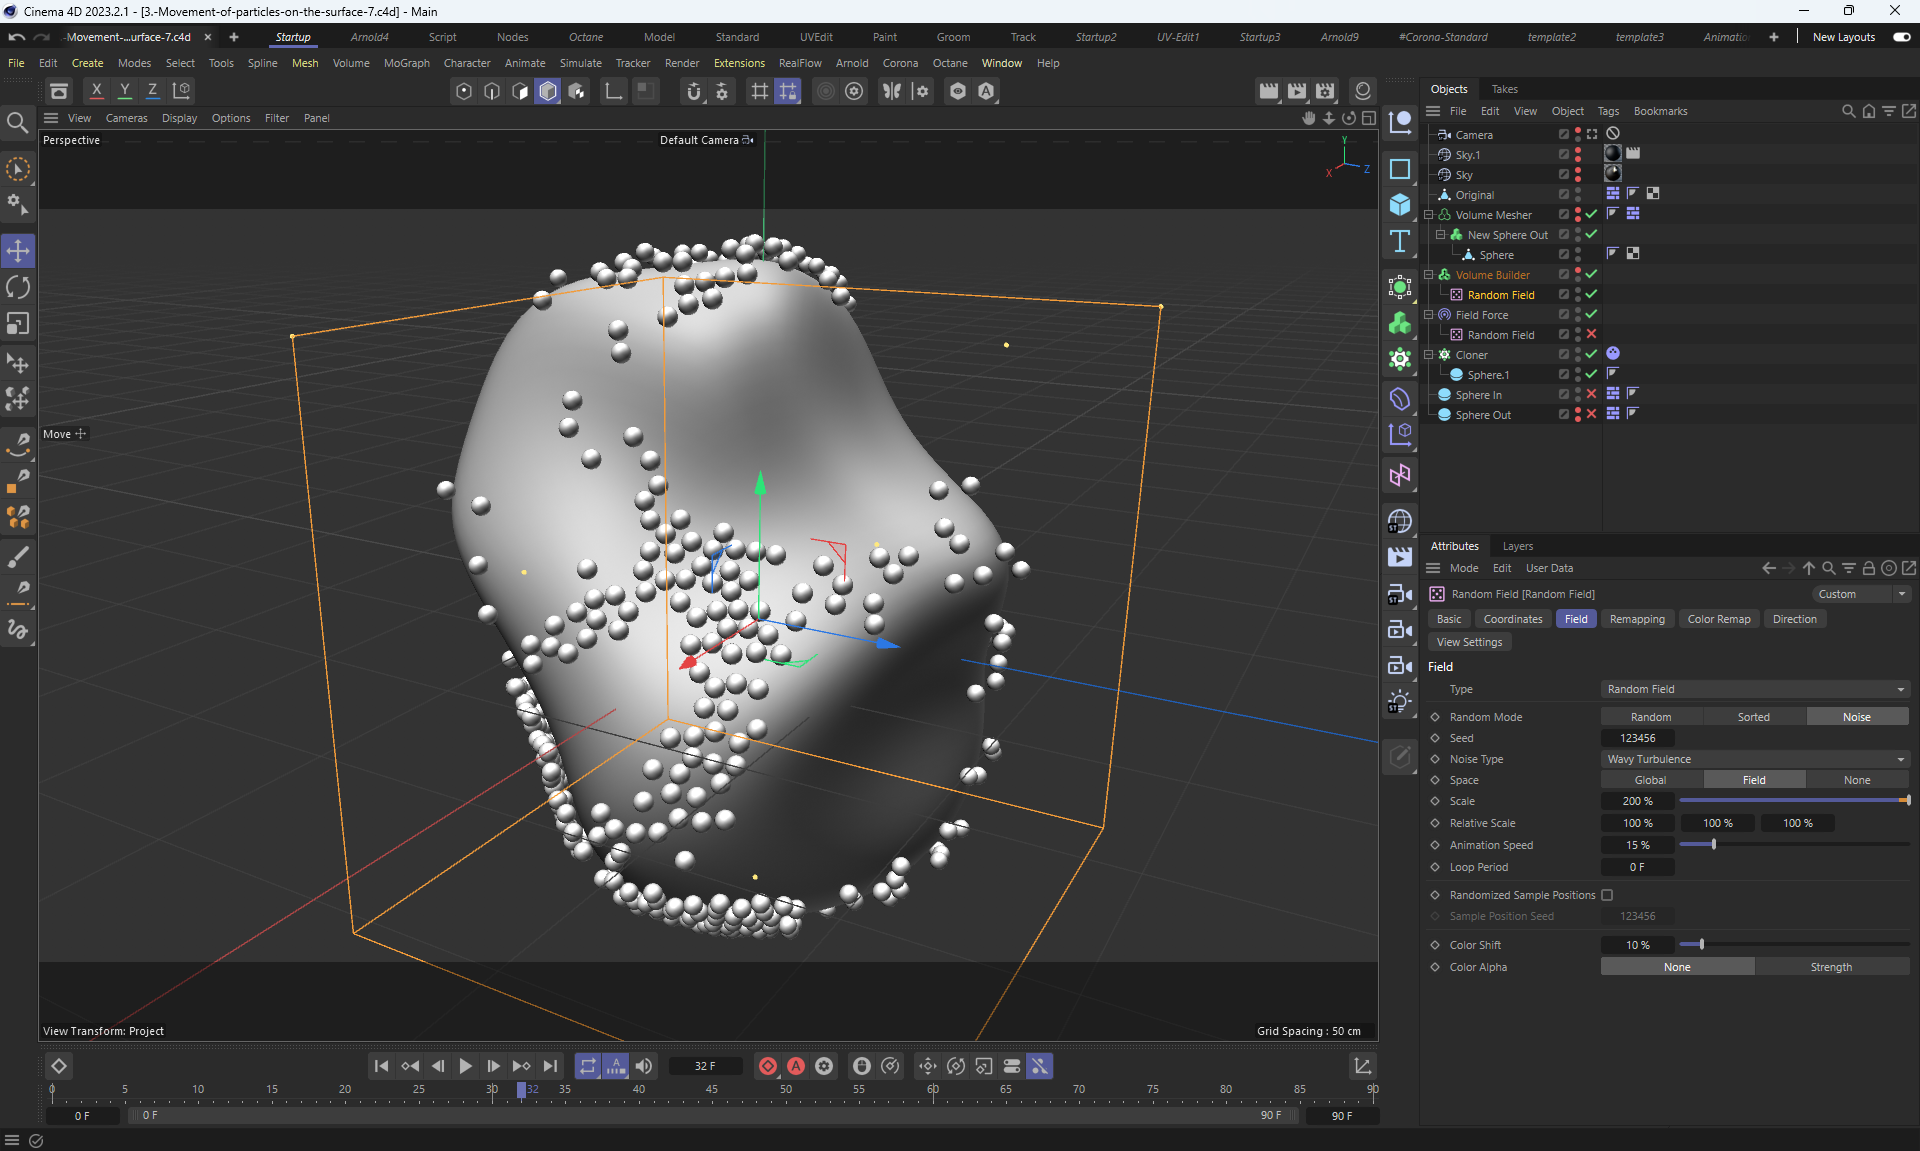The width and height of the screenshot is (1920, 1151).
Task: Switch to the Remapping tab
Action: click(1636, 619)
